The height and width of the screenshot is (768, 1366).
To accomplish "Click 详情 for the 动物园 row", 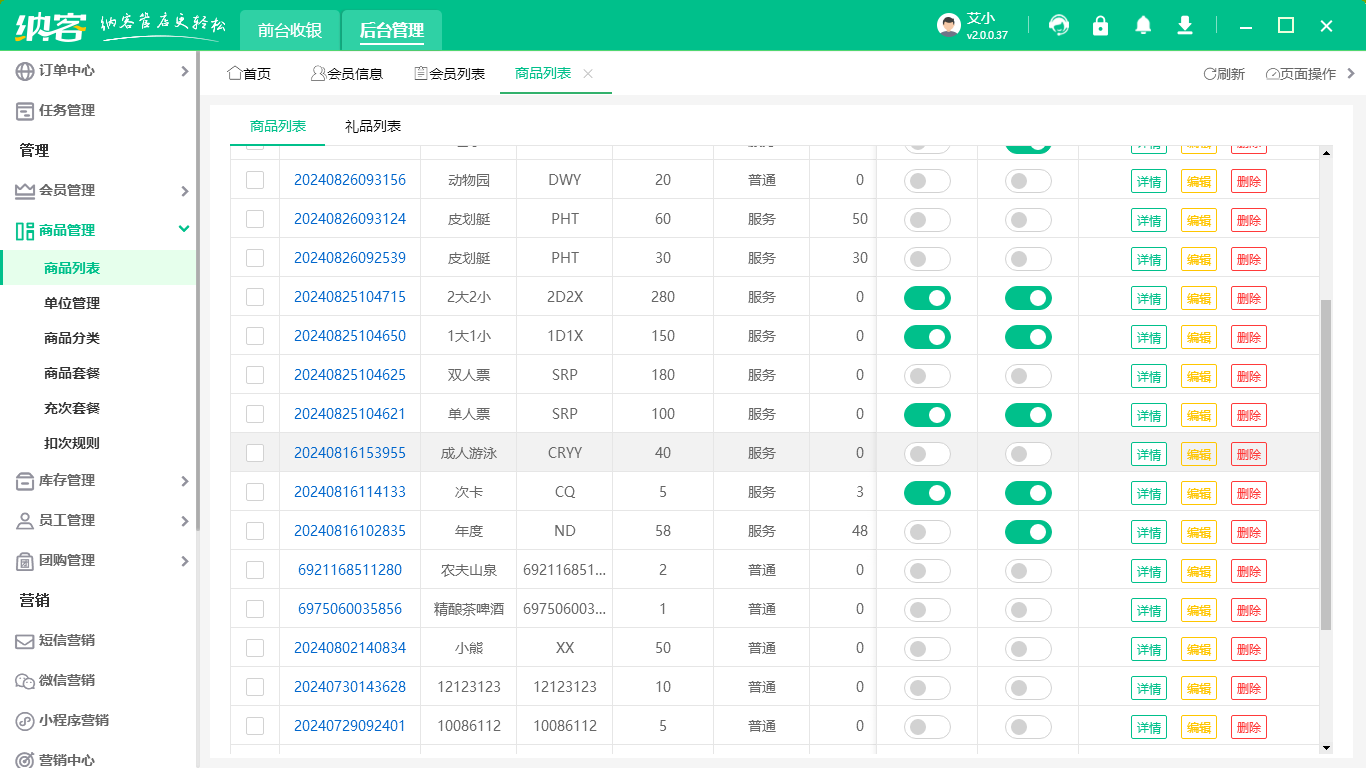I will 1149,181.
